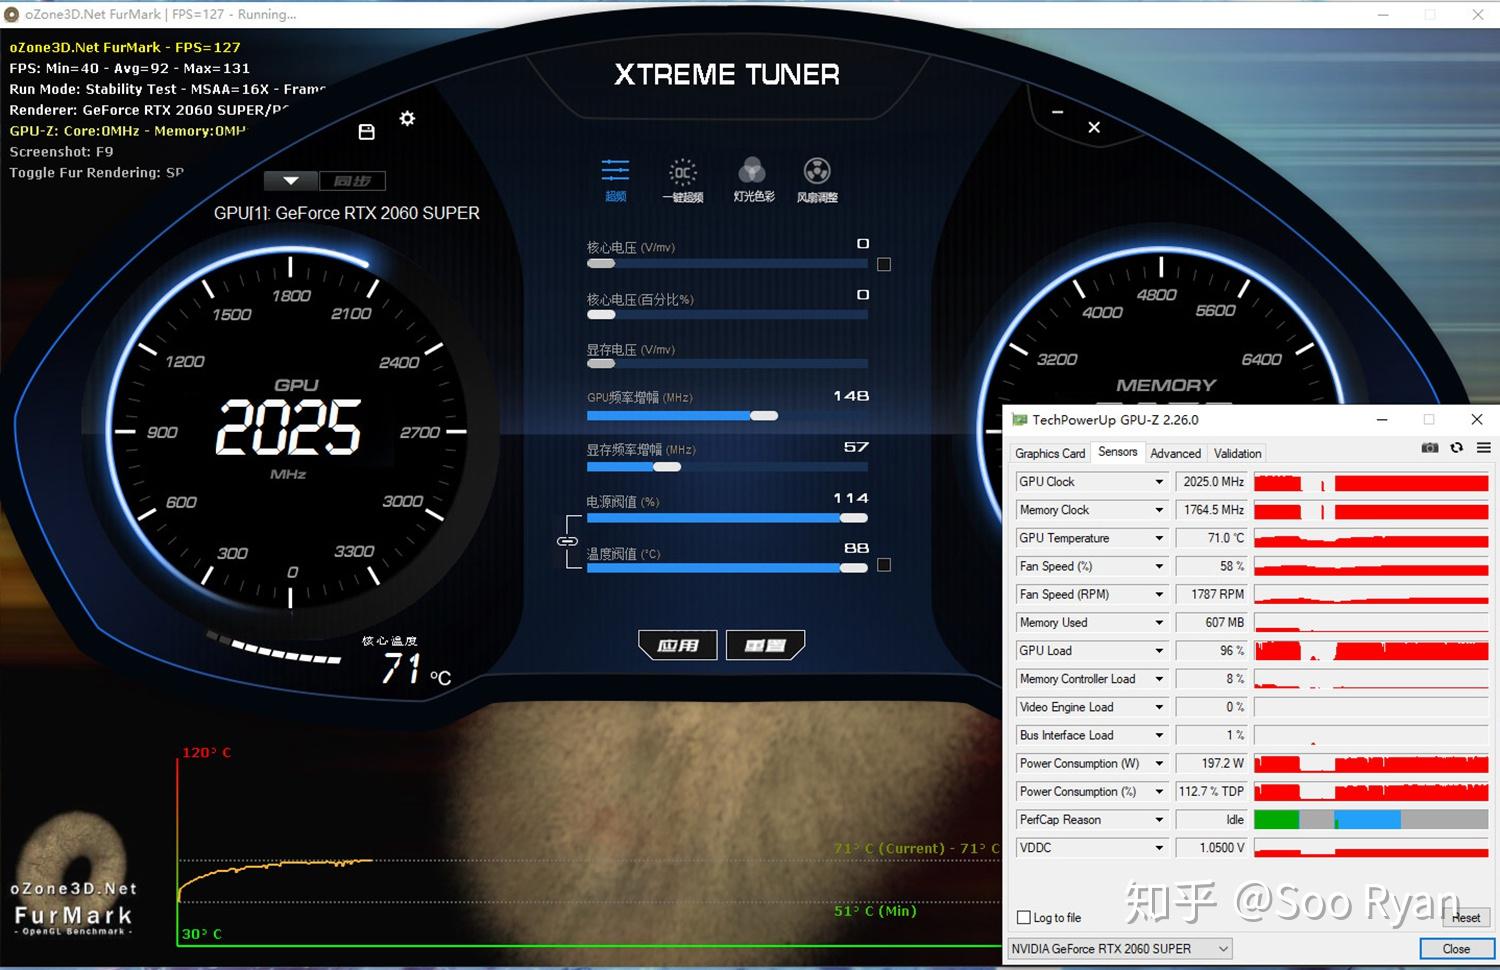The width and height of the screenshot is (1500, 970).
Task: Close the FurMark window
Action: point(1477,14)
